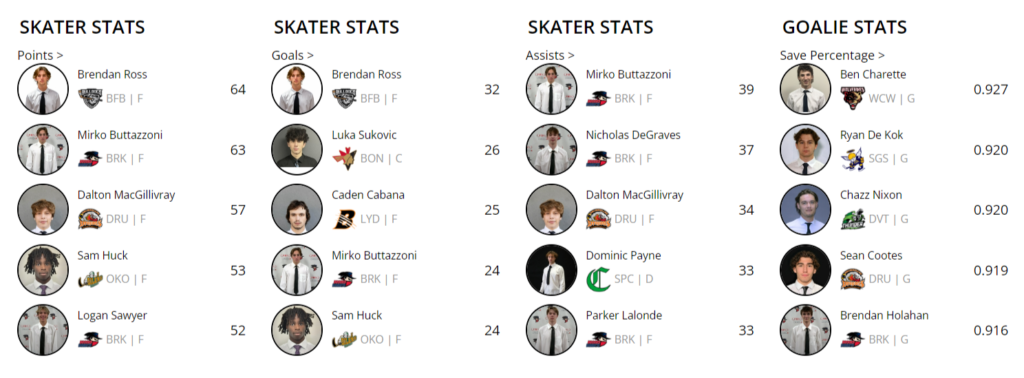1024x378 pixels.
Task: Click the BFB team logo beside Brendan Ross in Points
Action: tap(90, 98)
